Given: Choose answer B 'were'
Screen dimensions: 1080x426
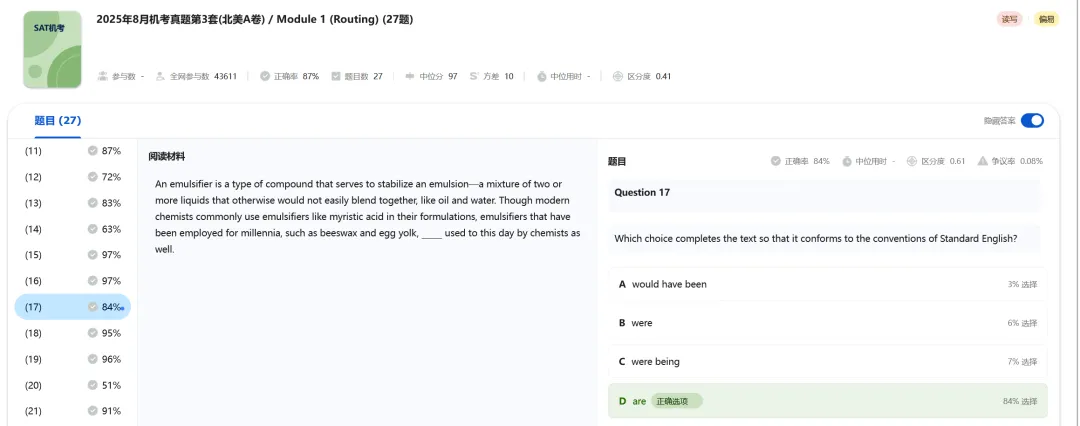Looking at the screenshot, I should (827, 323).
